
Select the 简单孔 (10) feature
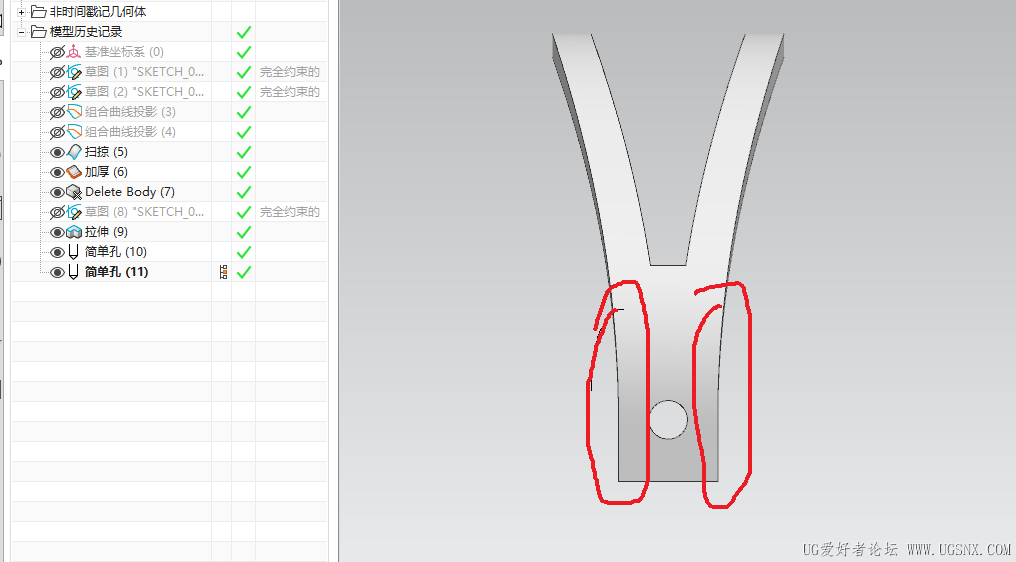115,252
